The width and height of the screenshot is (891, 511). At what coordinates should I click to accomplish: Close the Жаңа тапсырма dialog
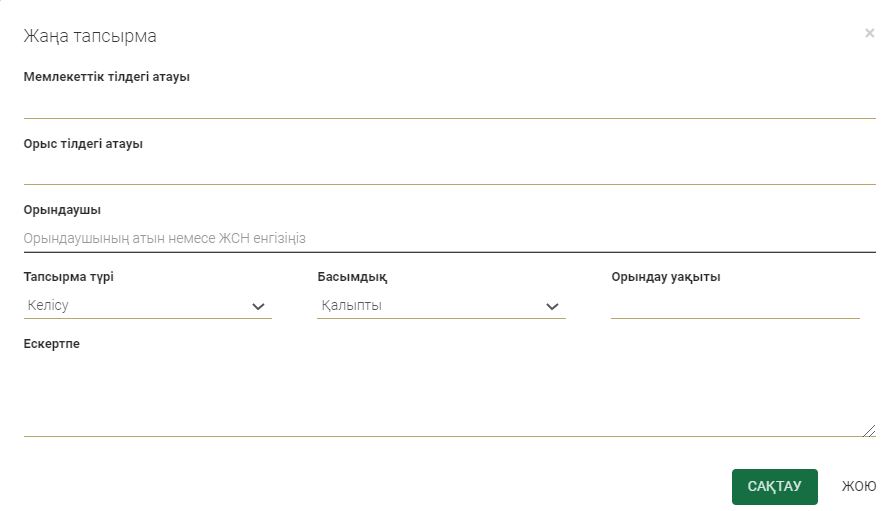(869, 33)
